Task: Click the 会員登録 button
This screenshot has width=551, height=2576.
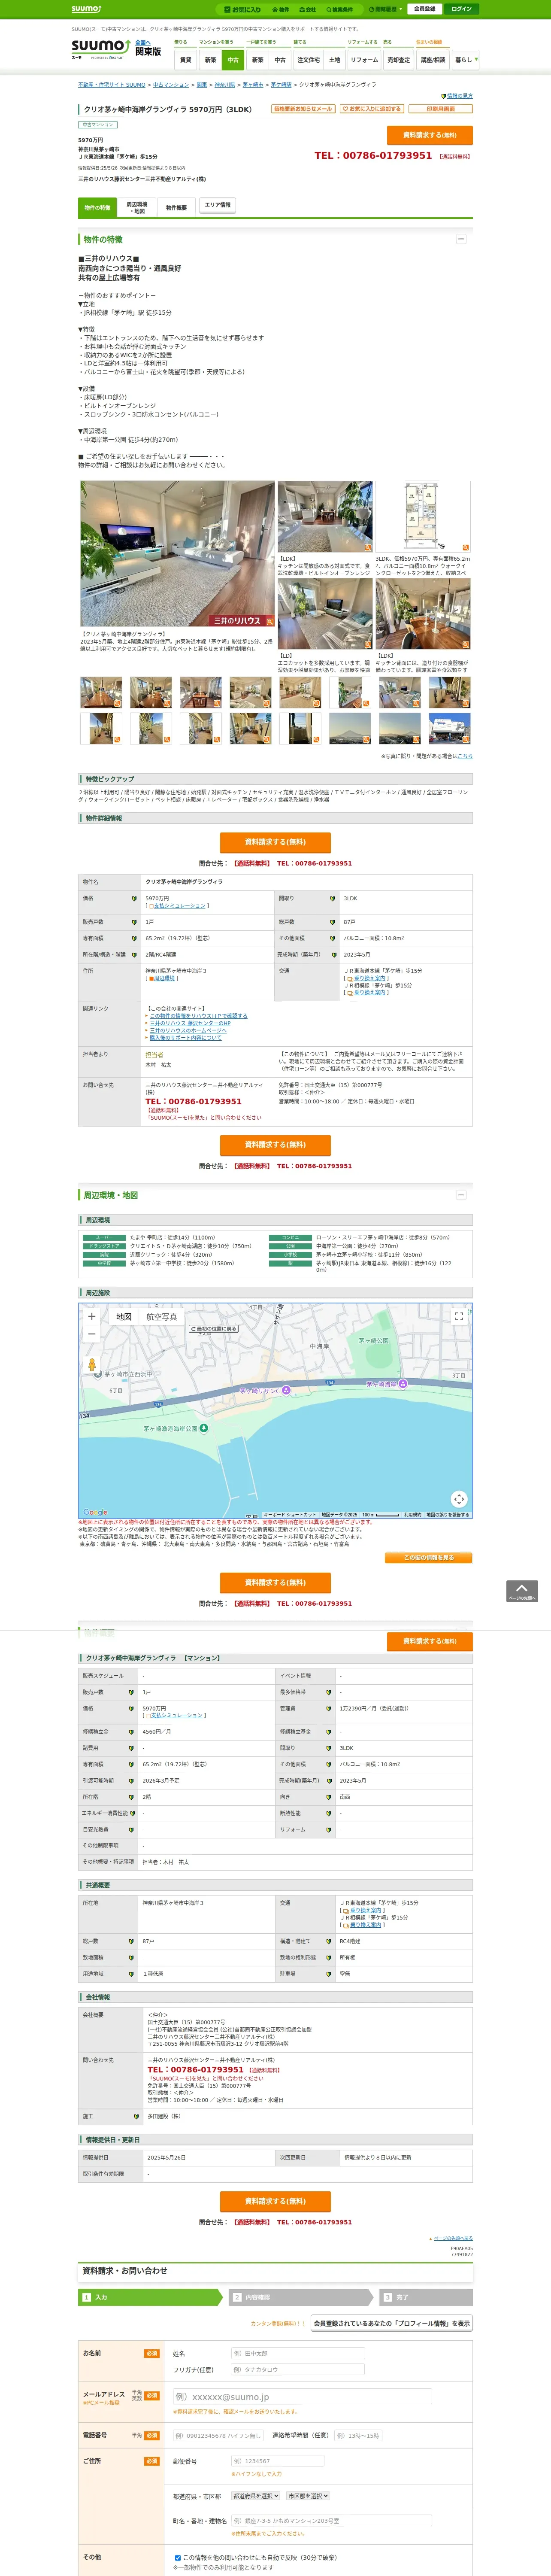Action: (x=425, y=9)
